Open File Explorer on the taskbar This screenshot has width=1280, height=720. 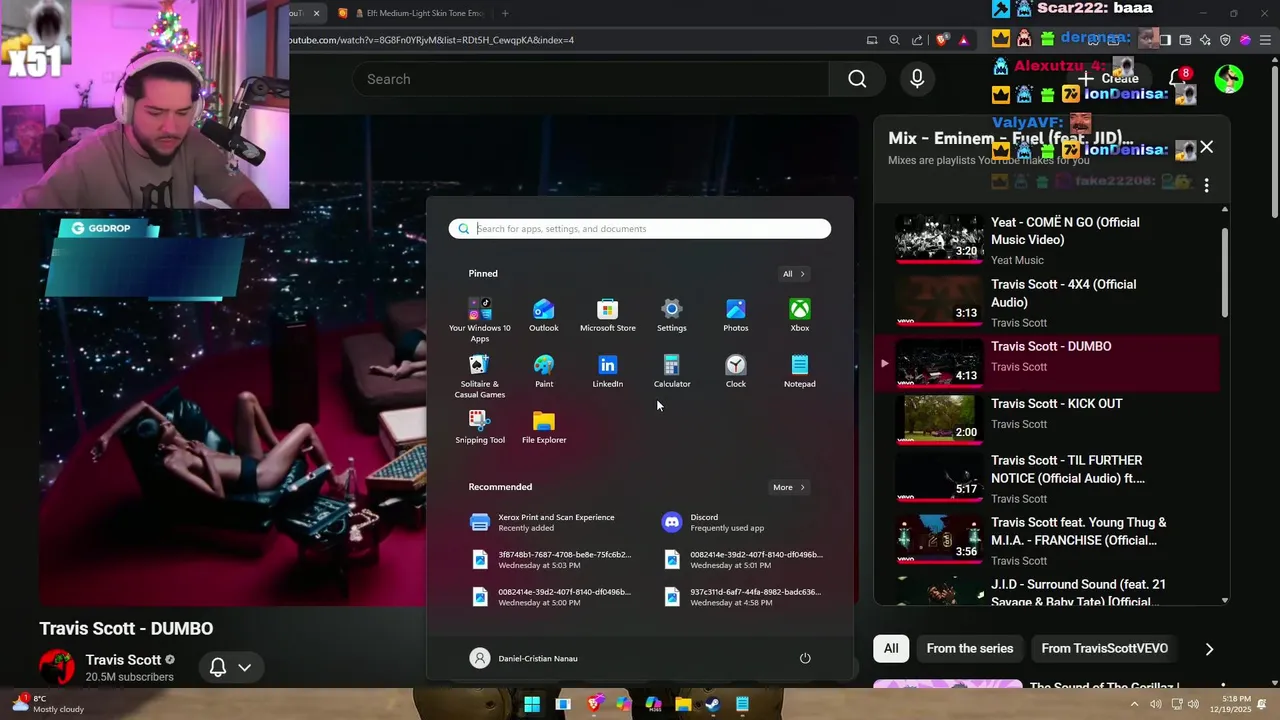click(683, 704)
